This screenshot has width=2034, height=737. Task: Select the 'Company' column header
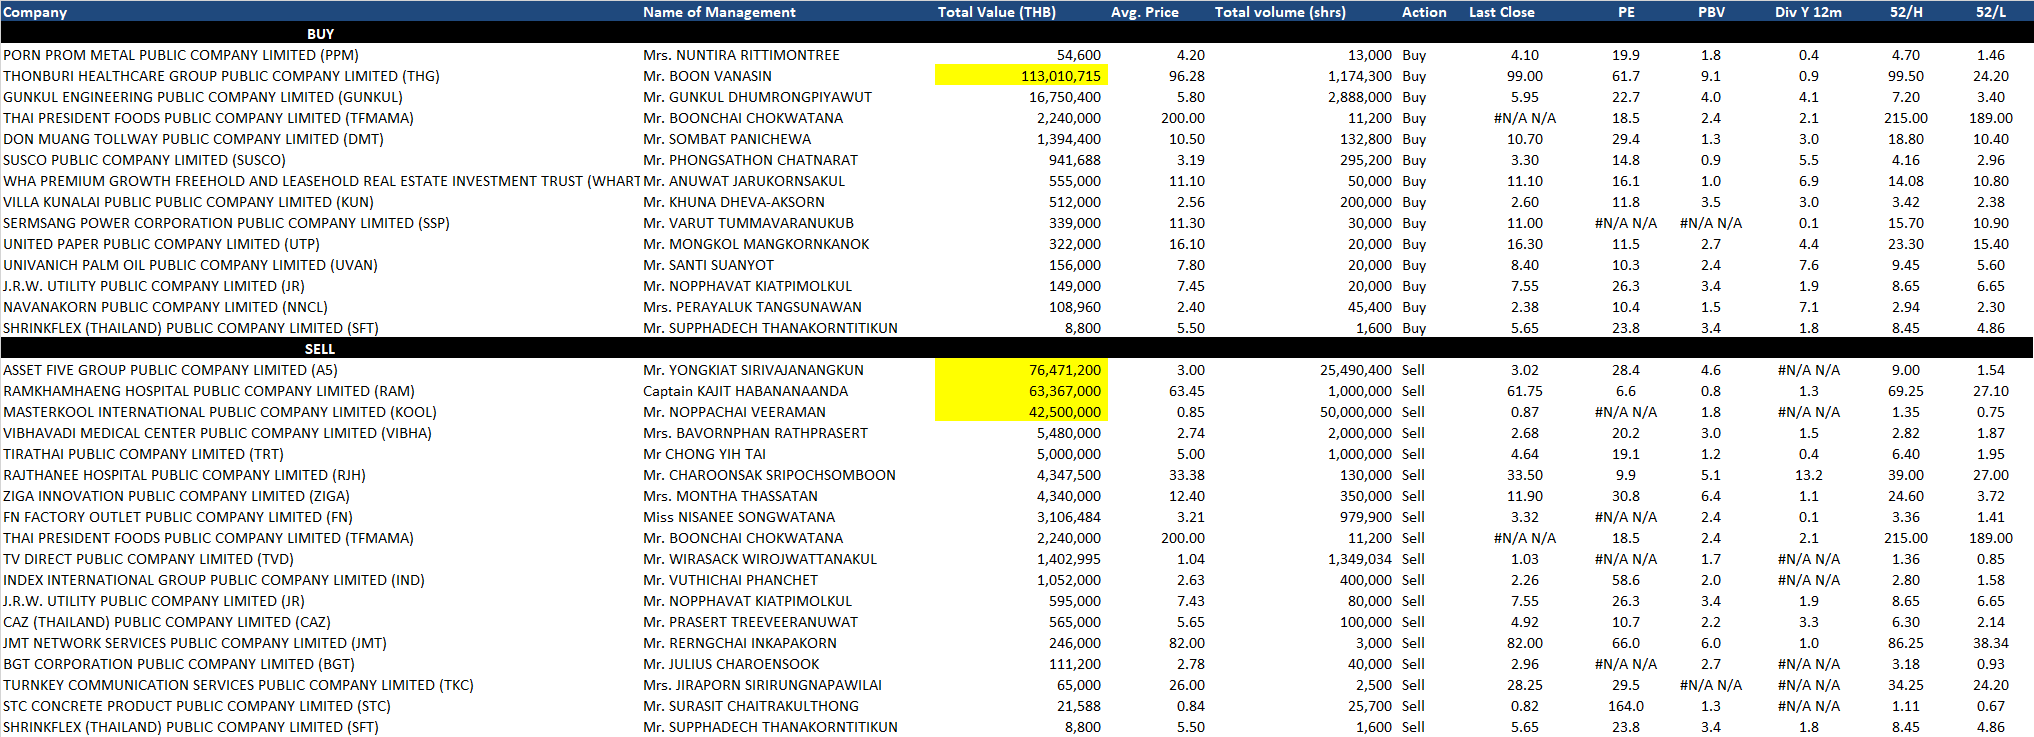point(35,12)
